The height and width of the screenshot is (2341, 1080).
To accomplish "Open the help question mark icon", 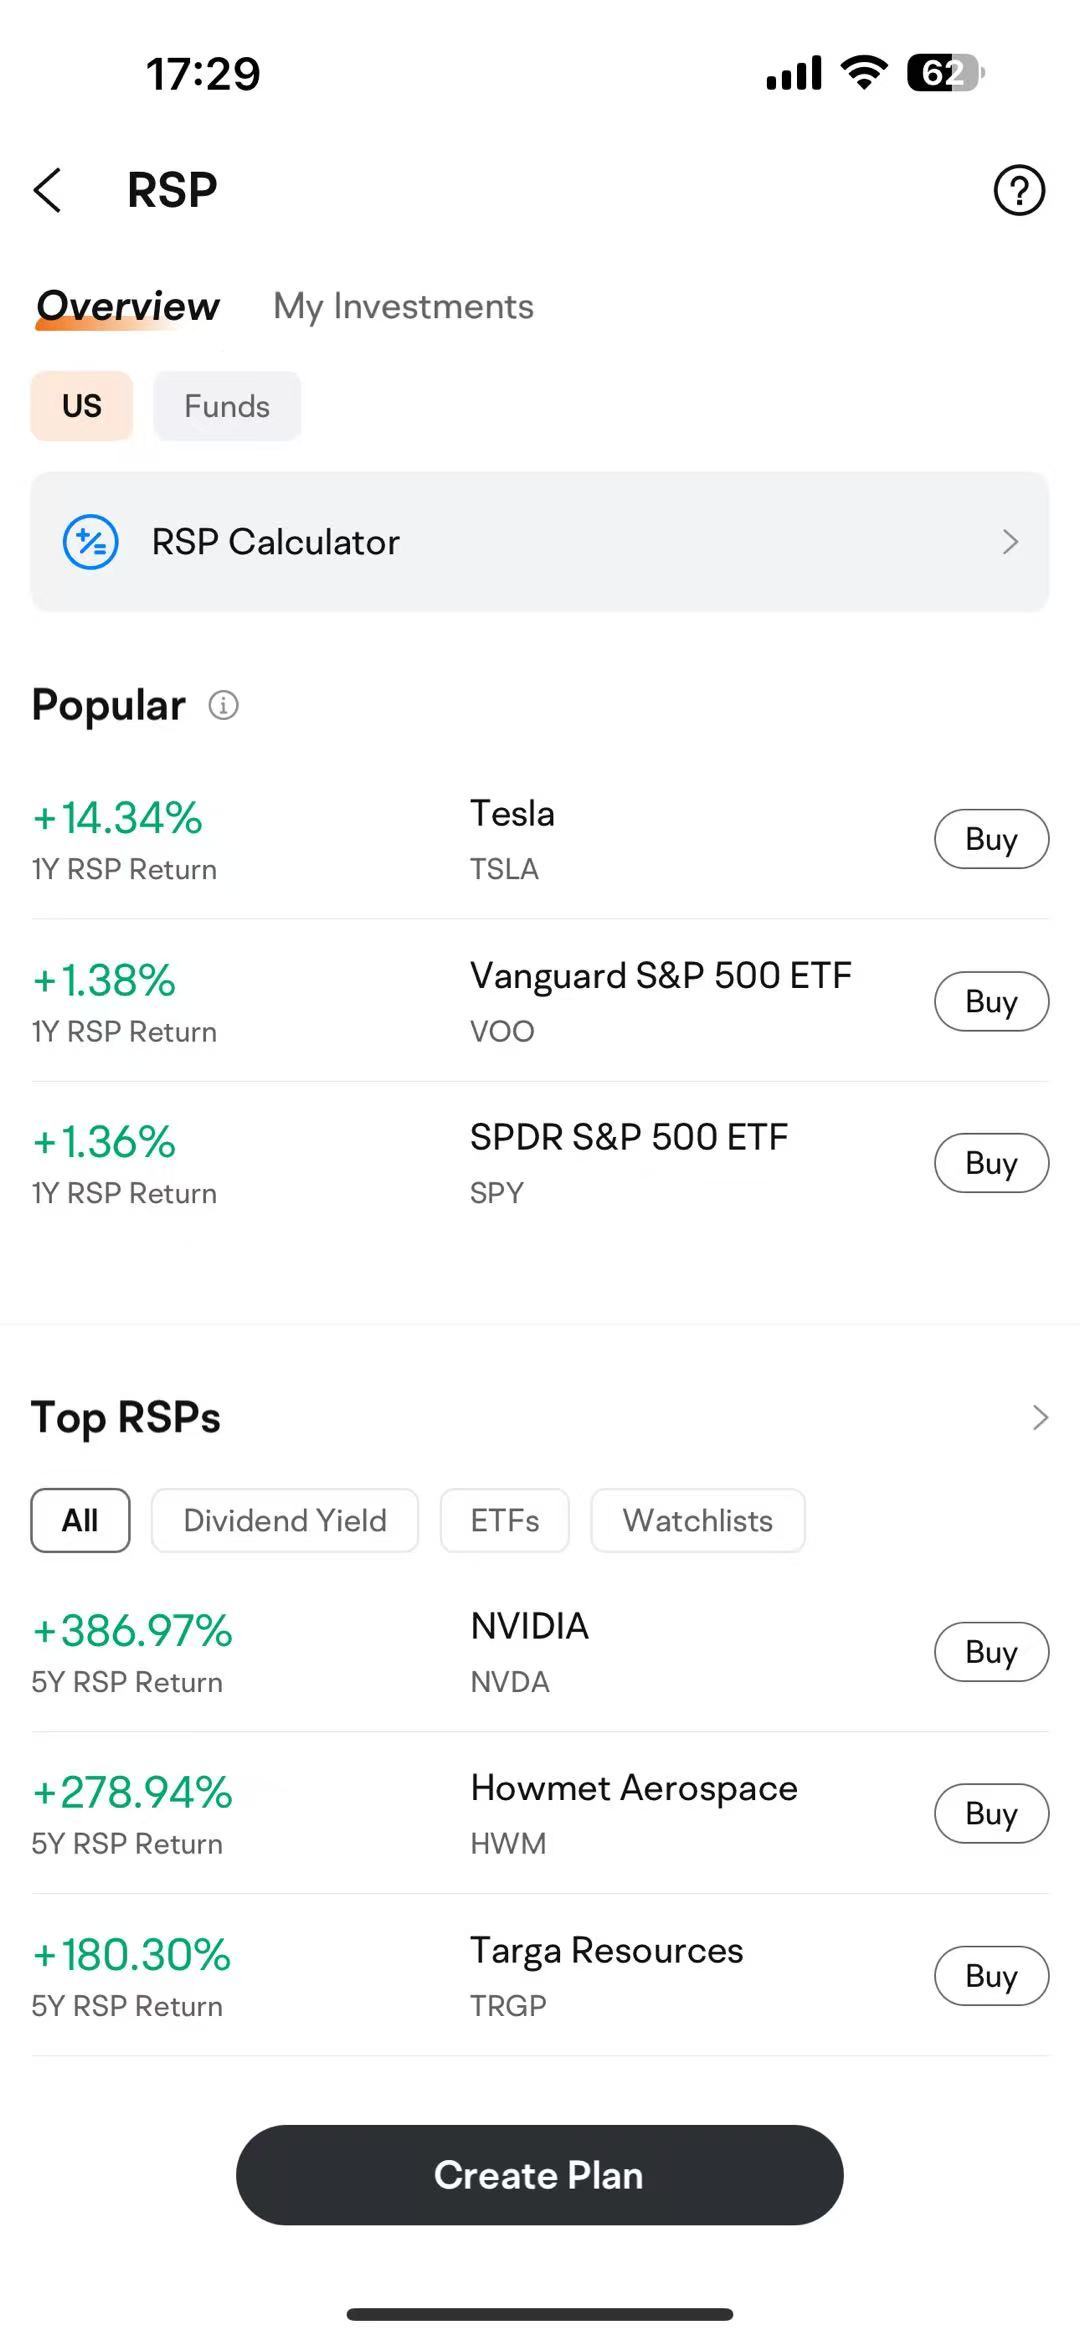I will 1019,190.
